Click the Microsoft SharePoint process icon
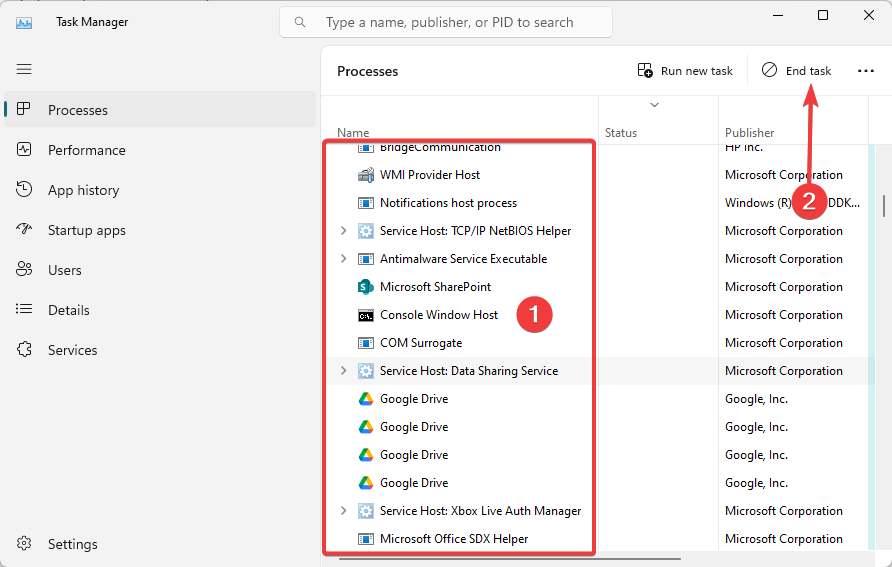The height and width of the screenshot is (567, 892). point(366,287)
